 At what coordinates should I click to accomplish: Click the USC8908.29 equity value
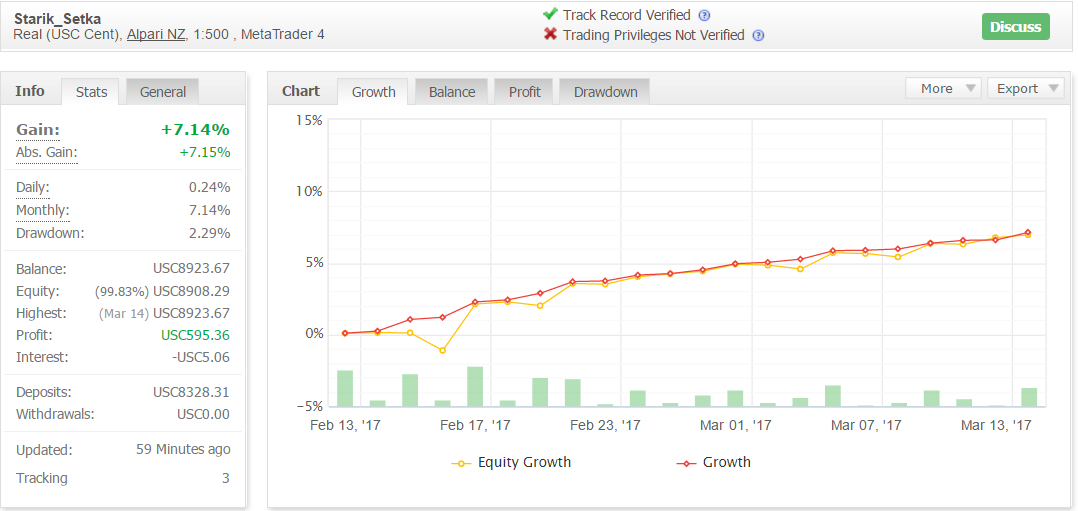[191, 291]
